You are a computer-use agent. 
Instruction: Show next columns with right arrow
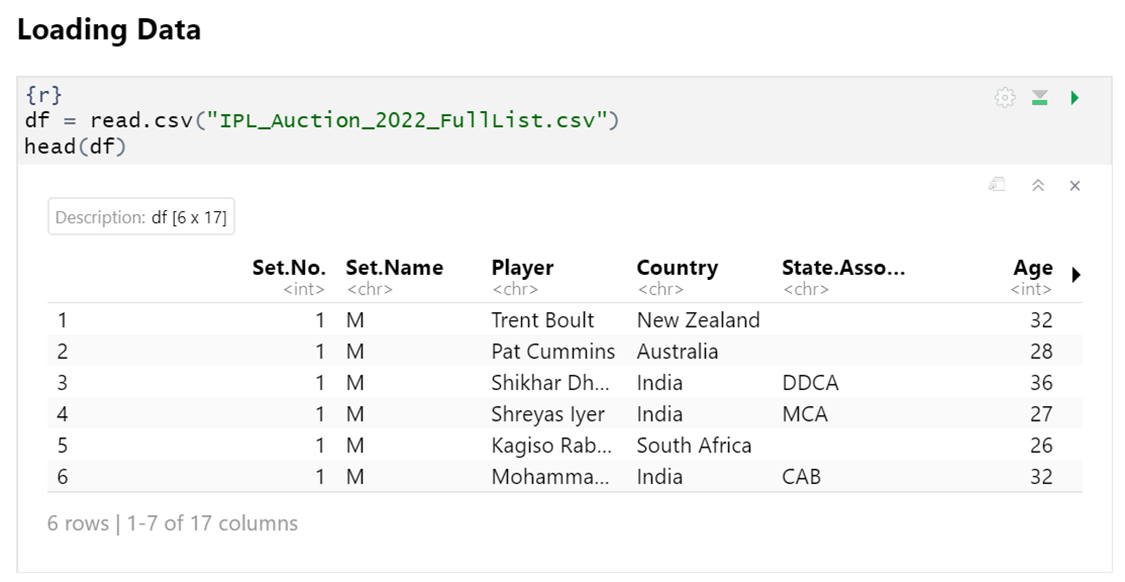(1076, 274)
